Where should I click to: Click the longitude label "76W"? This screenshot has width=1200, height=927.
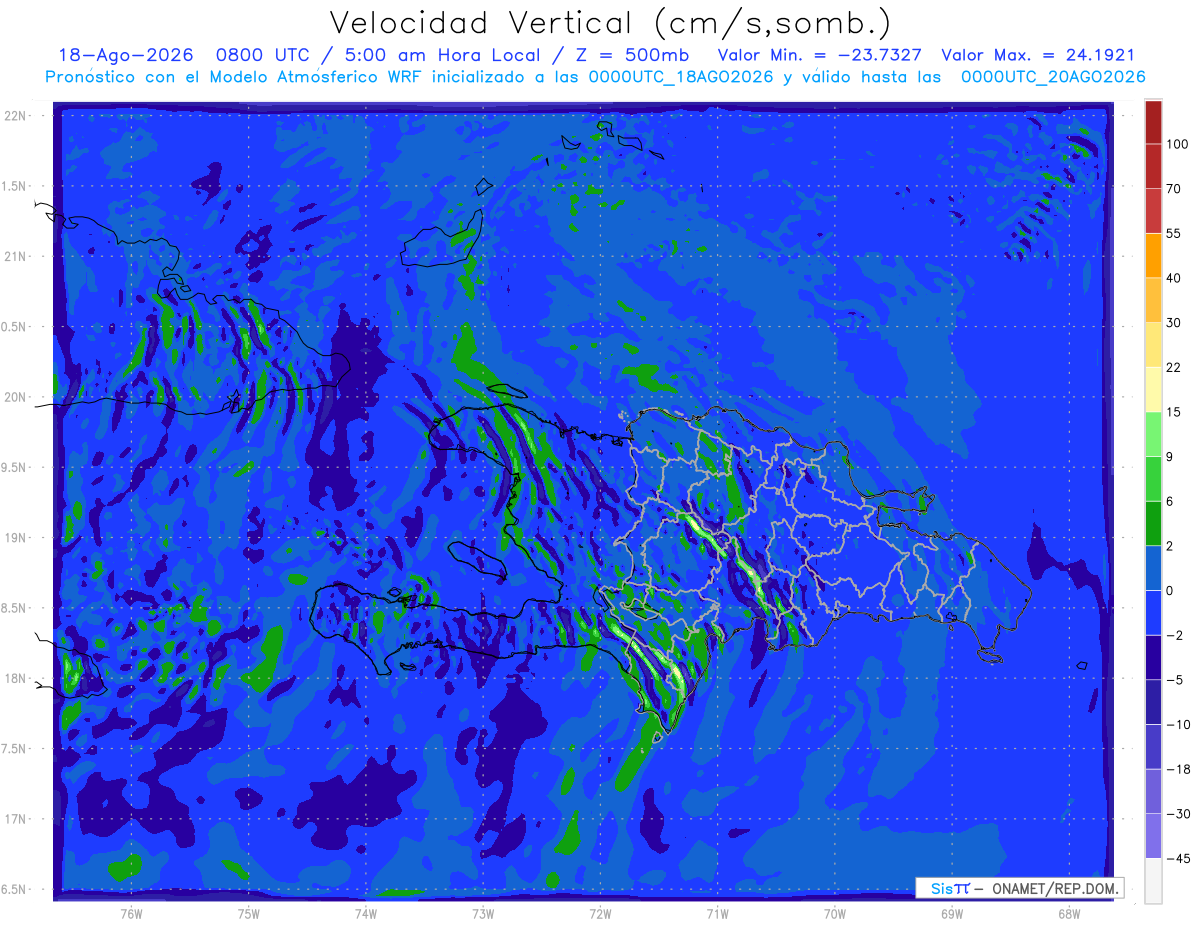point(131,913)
